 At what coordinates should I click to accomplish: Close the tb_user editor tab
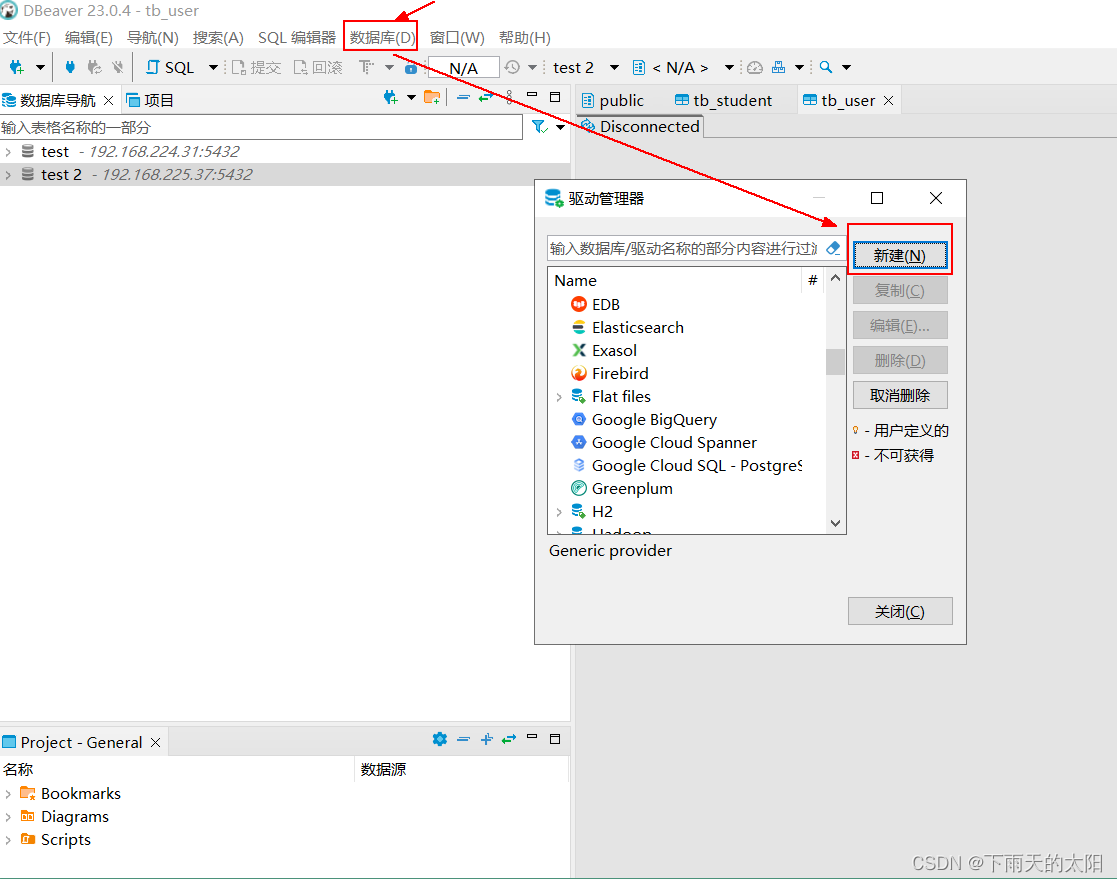(888, 101)
